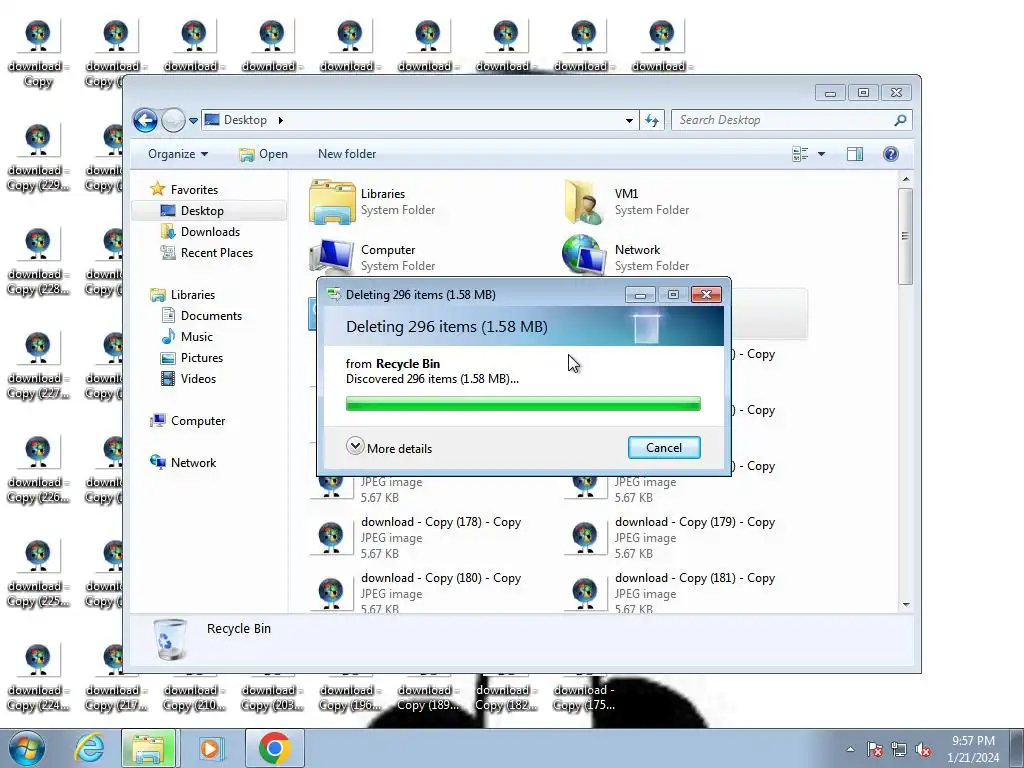This screenshot has height=768, width=1024.
Task: Click the muted volume tray icon
Action: point(923,749)
